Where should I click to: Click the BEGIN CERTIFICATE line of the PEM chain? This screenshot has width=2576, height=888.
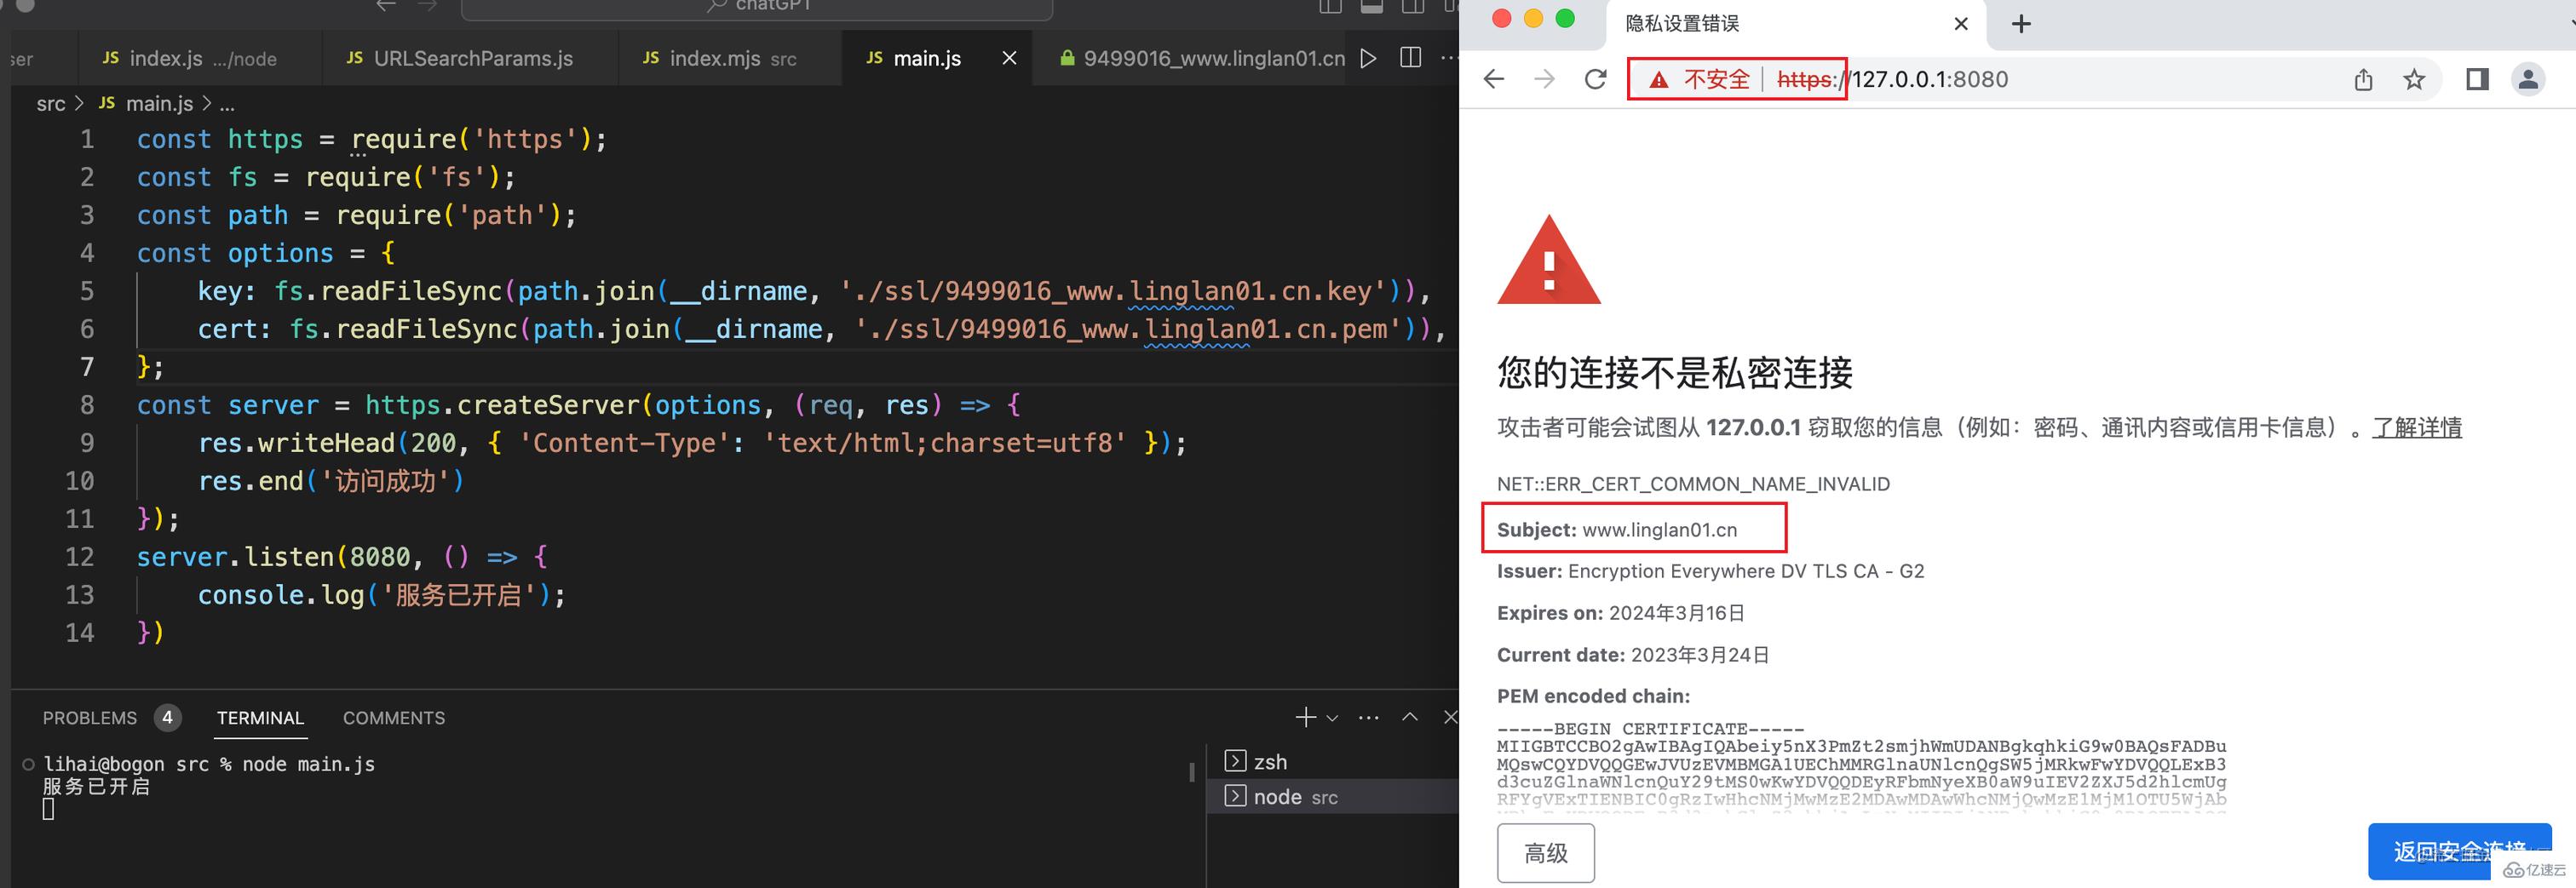[x=1650, y=729]
